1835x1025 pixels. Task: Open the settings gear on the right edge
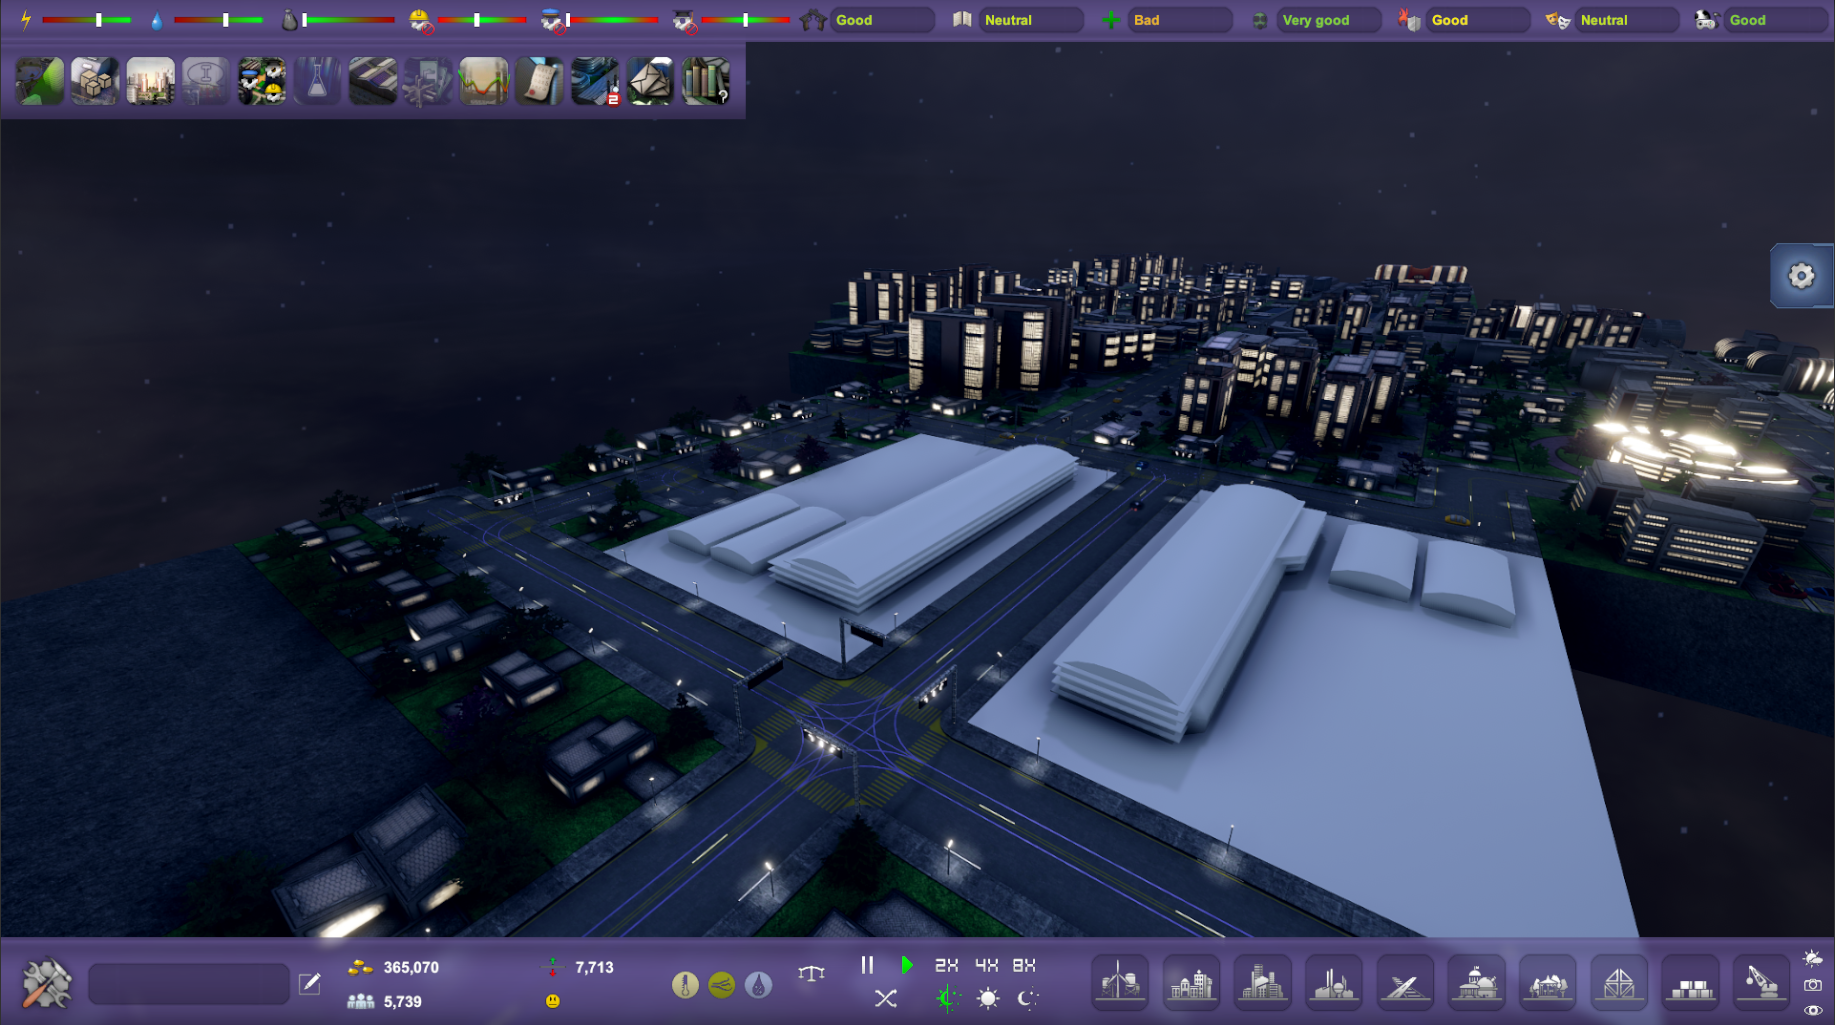coord(1802,276)
